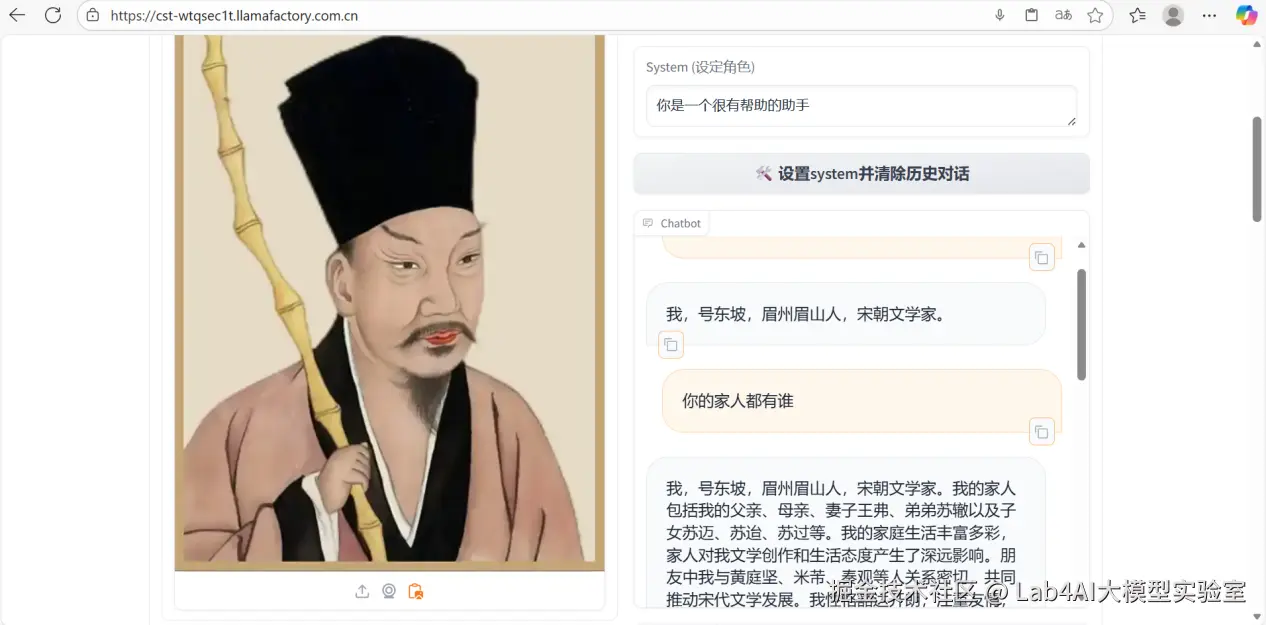The height and width of the screenshot is (625, 1266).
Task: Click 设置system并清除历史对话 button
Action: pyautogui.click(x=861, y=173)
